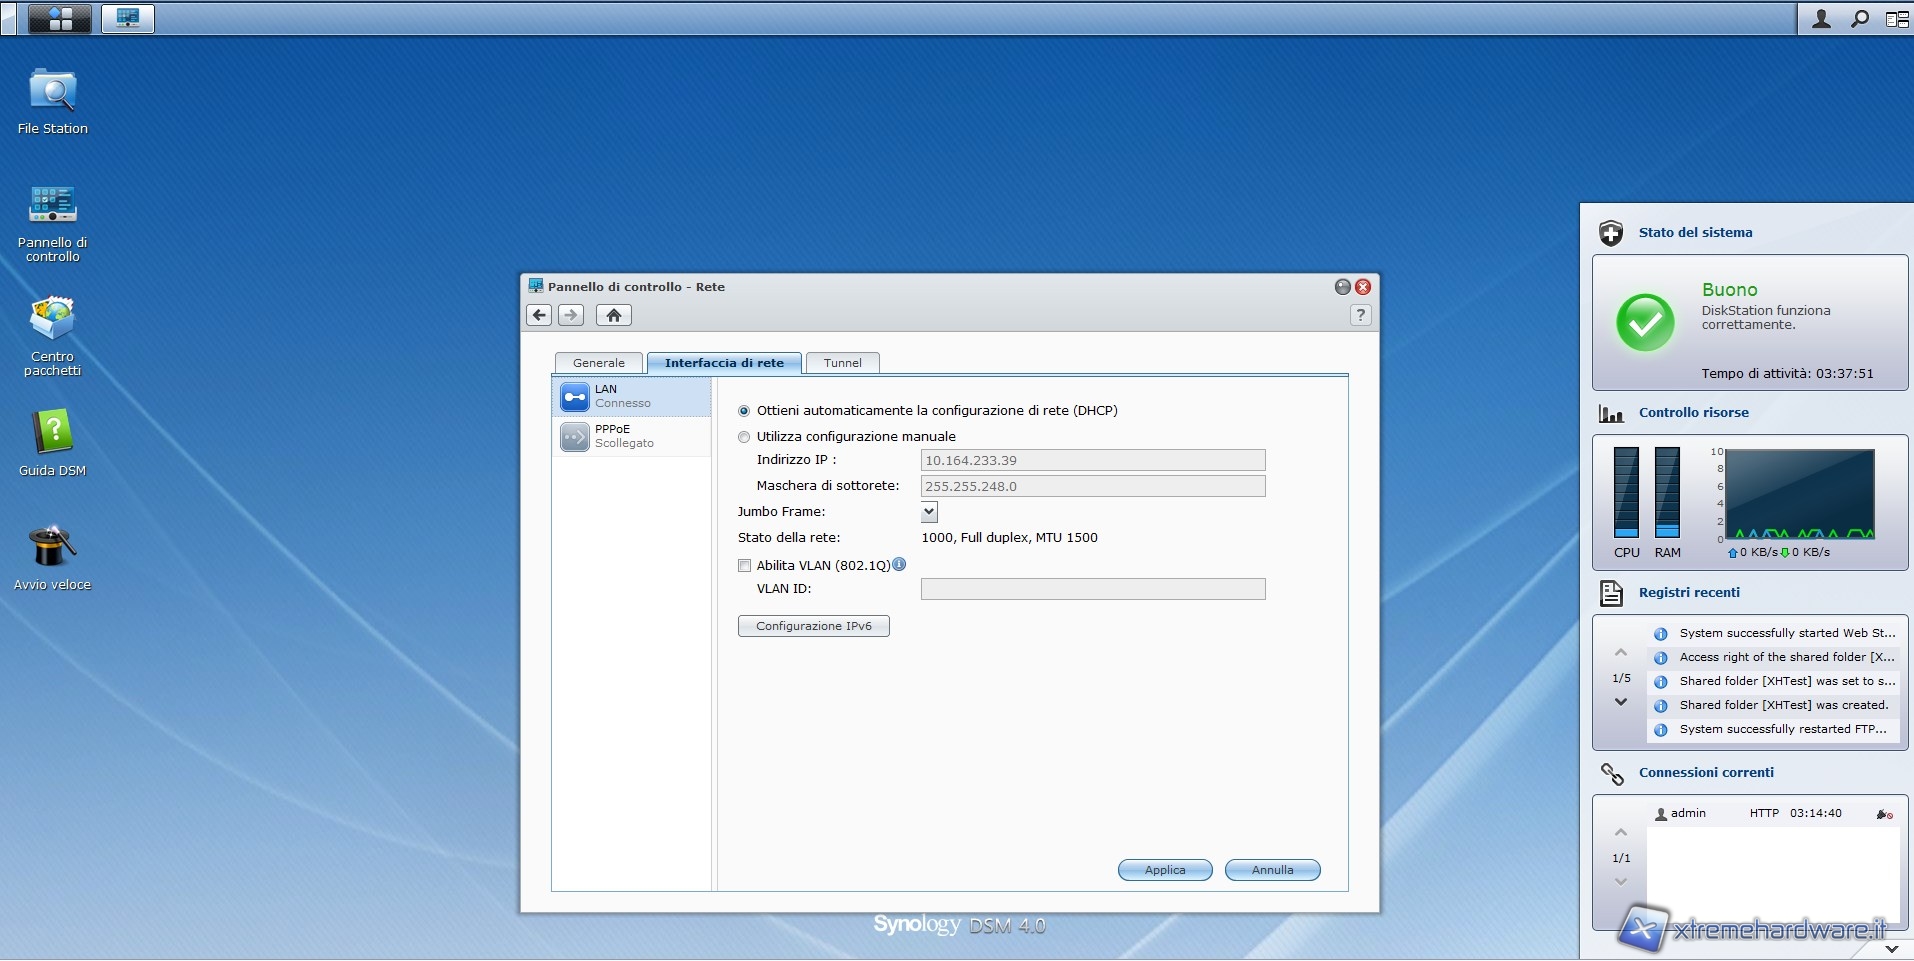Select the PPPoE interface in list
Screen dimensions: 1914x961
[631, 436]
